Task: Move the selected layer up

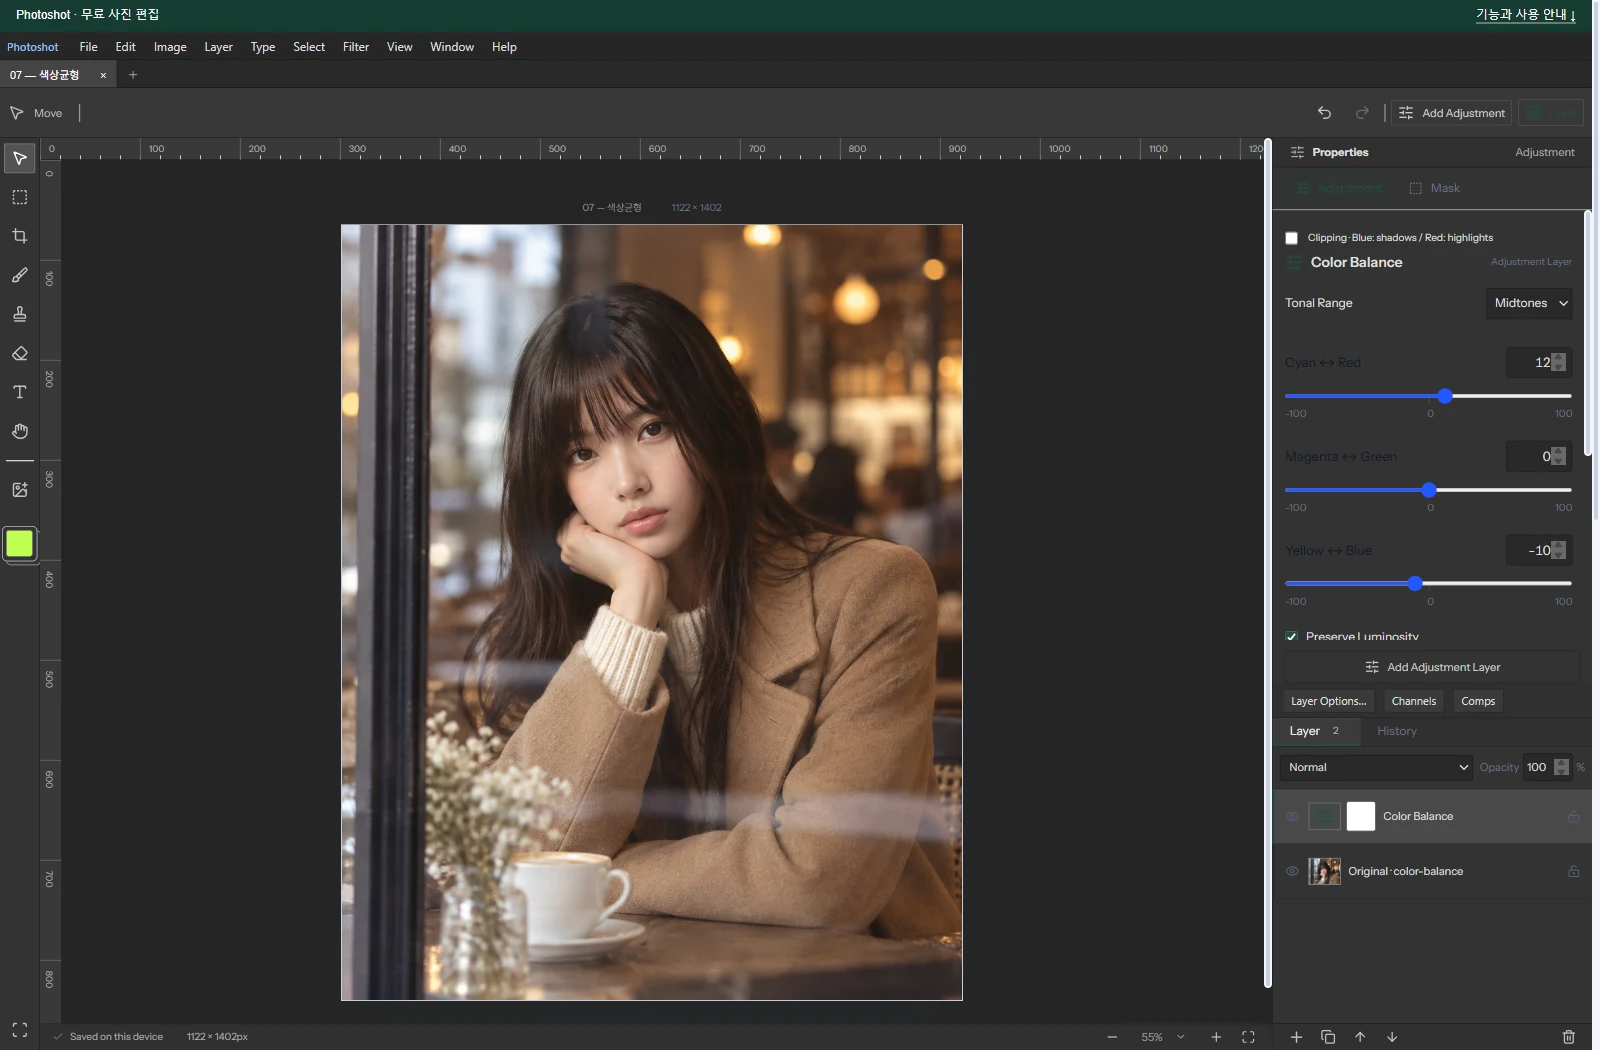Action: 1360,1037
